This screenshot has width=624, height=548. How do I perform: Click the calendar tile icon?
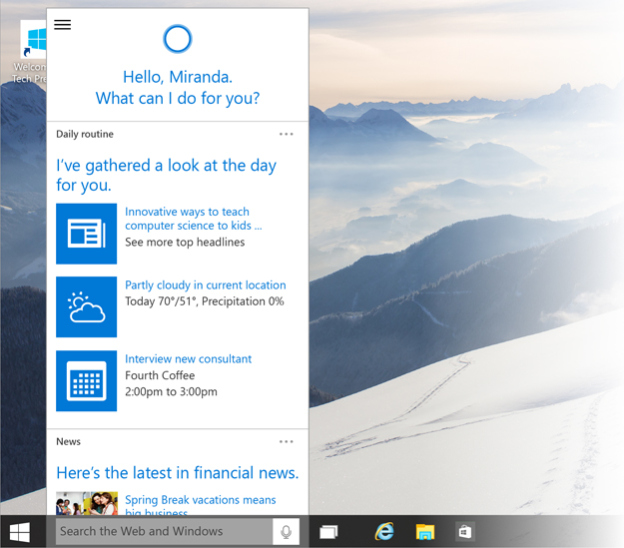[86, 381]
